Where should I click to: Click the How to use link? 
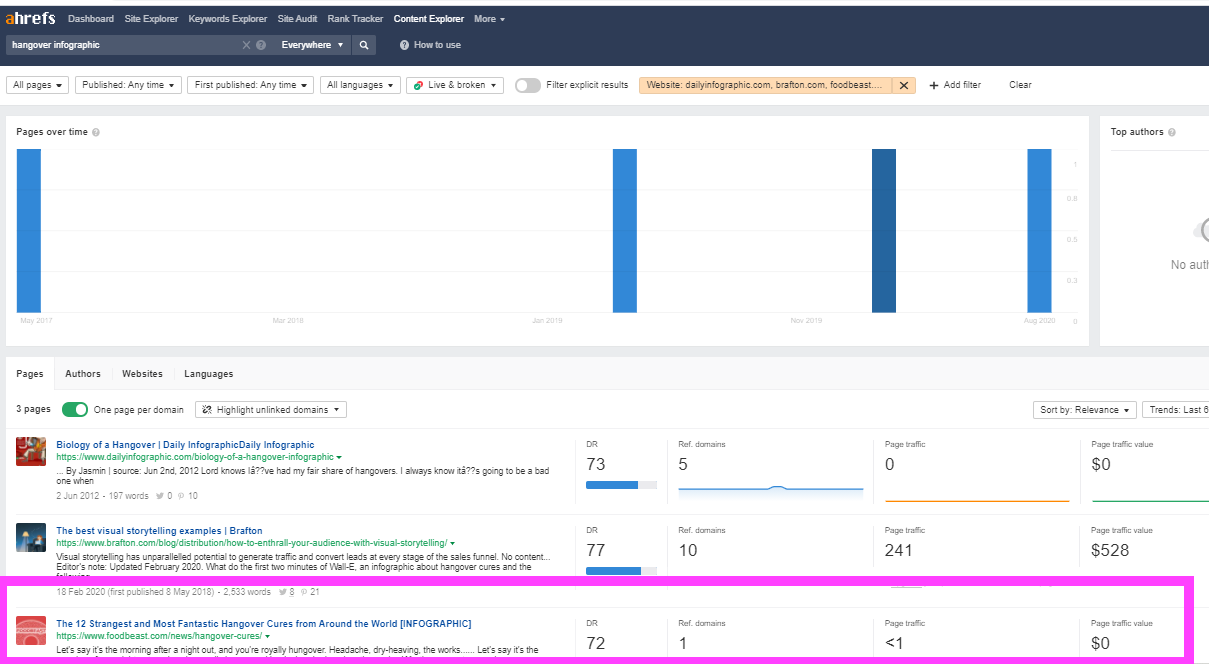(437, 45)
